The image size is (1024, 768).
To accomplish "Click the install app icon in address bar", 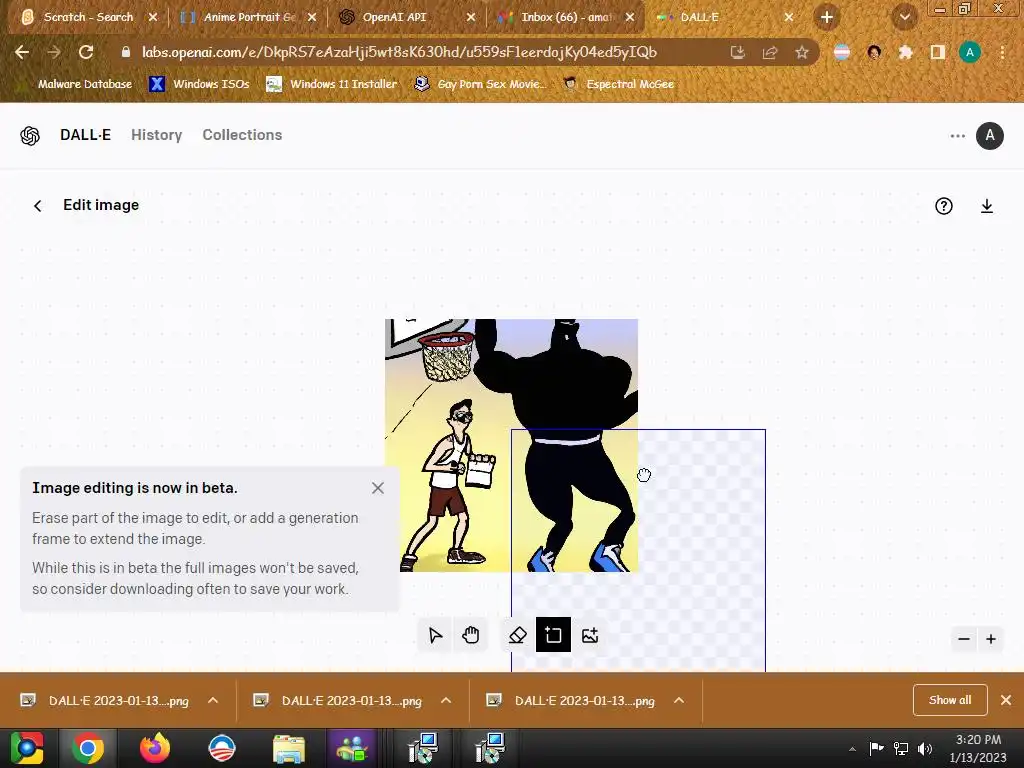I will (737, 53).
